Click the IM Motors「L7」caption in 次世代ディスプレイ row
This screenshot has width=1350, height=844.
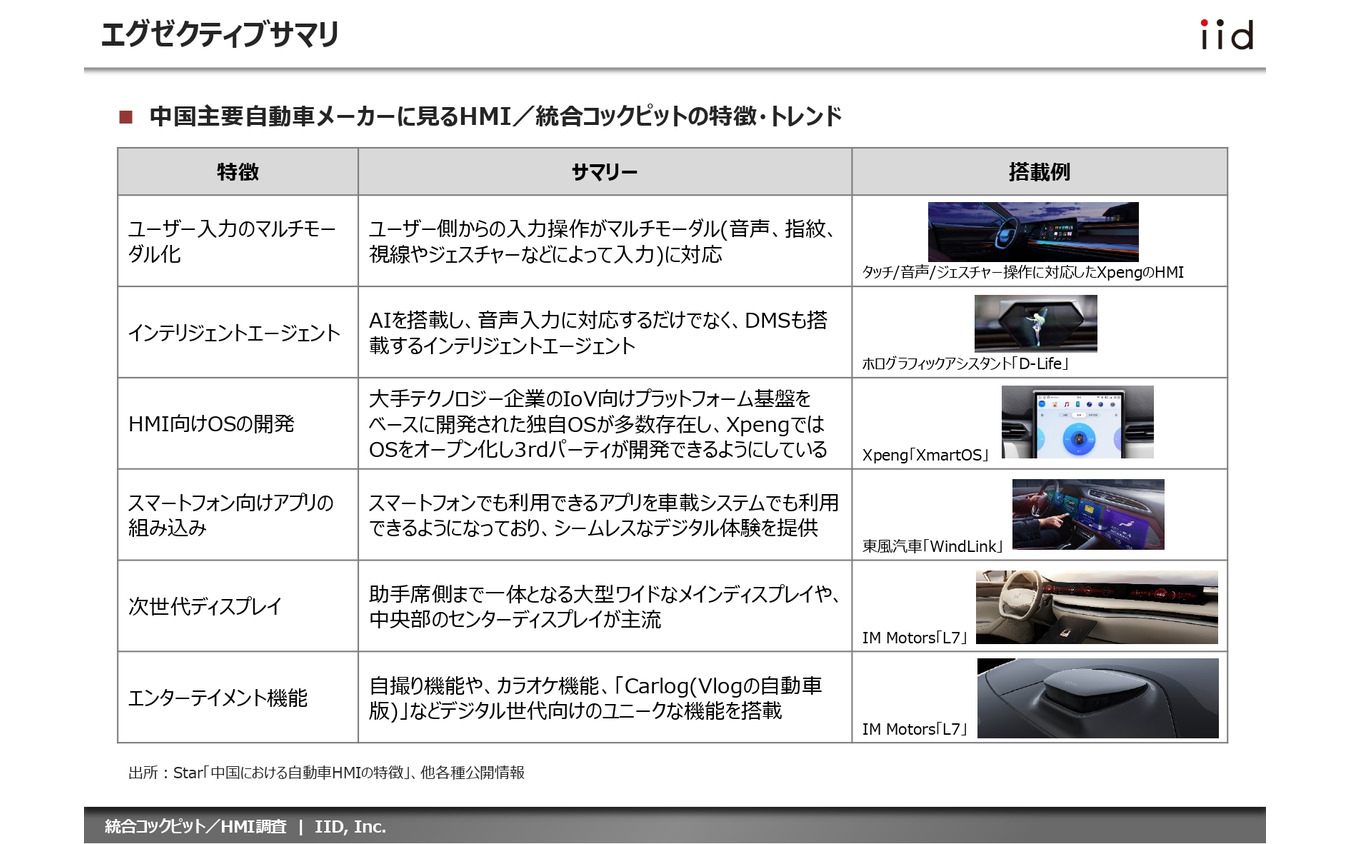click(x=915, y=637)
